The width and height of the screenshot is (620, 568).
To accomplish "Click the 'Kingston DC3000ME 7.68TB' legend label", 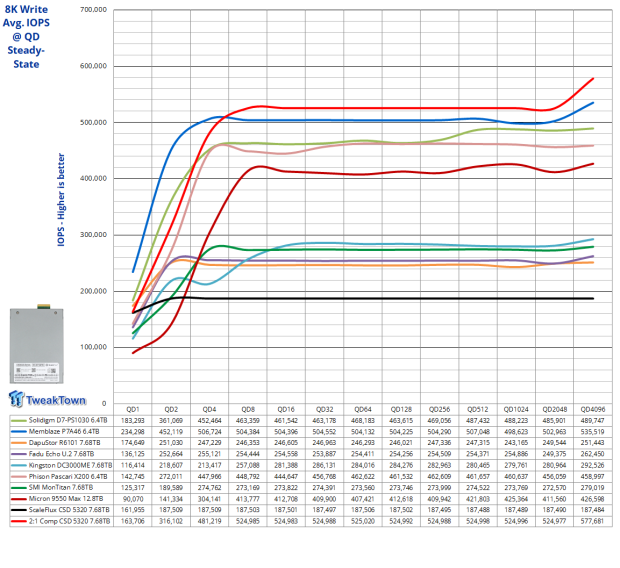I will (70, 465).
